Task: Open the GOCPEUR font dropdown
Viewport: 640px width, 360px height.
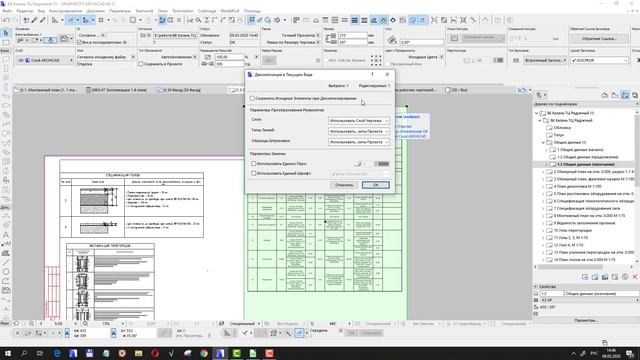Action: click(599, 60)
